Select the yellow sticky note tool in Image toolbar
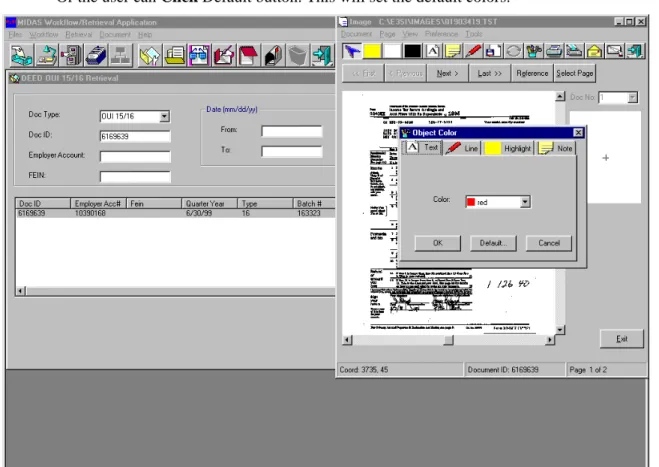 (453, 51)
